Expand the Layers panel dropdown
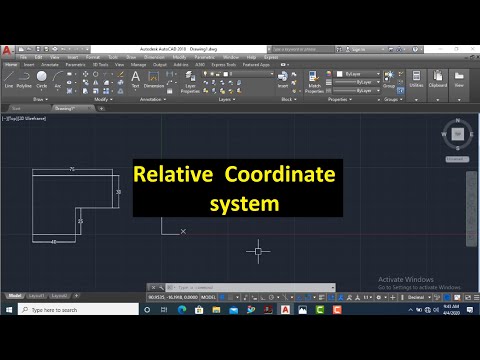The height and width of the screenshot is (360, 480). [227, 99]
